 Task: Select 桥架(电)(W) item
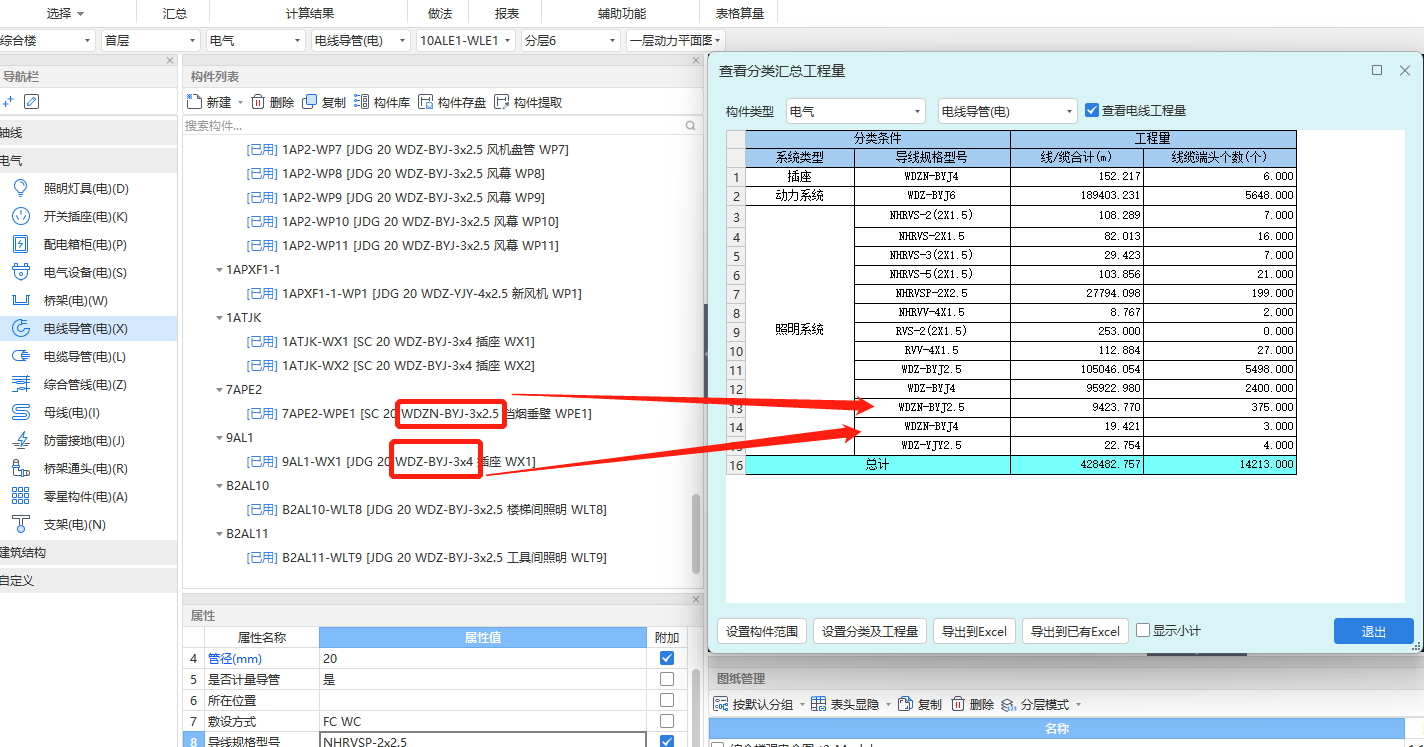[x=75, y=300]
